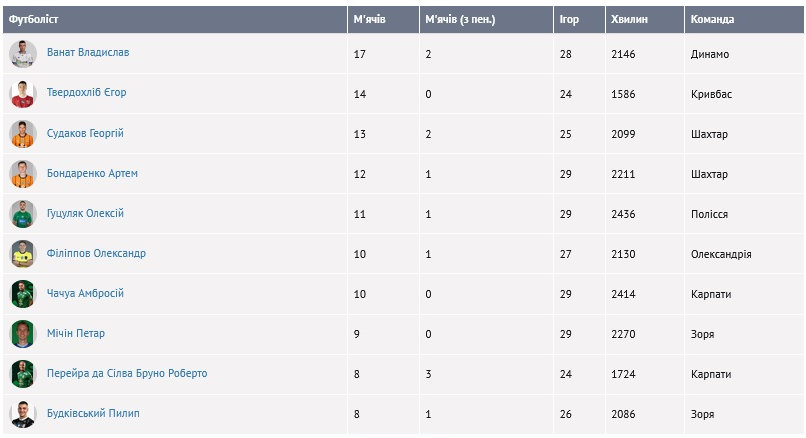806x438 pixels.
Task: Click Судаков Георгій's player photo
Action: tap(22, 134)
